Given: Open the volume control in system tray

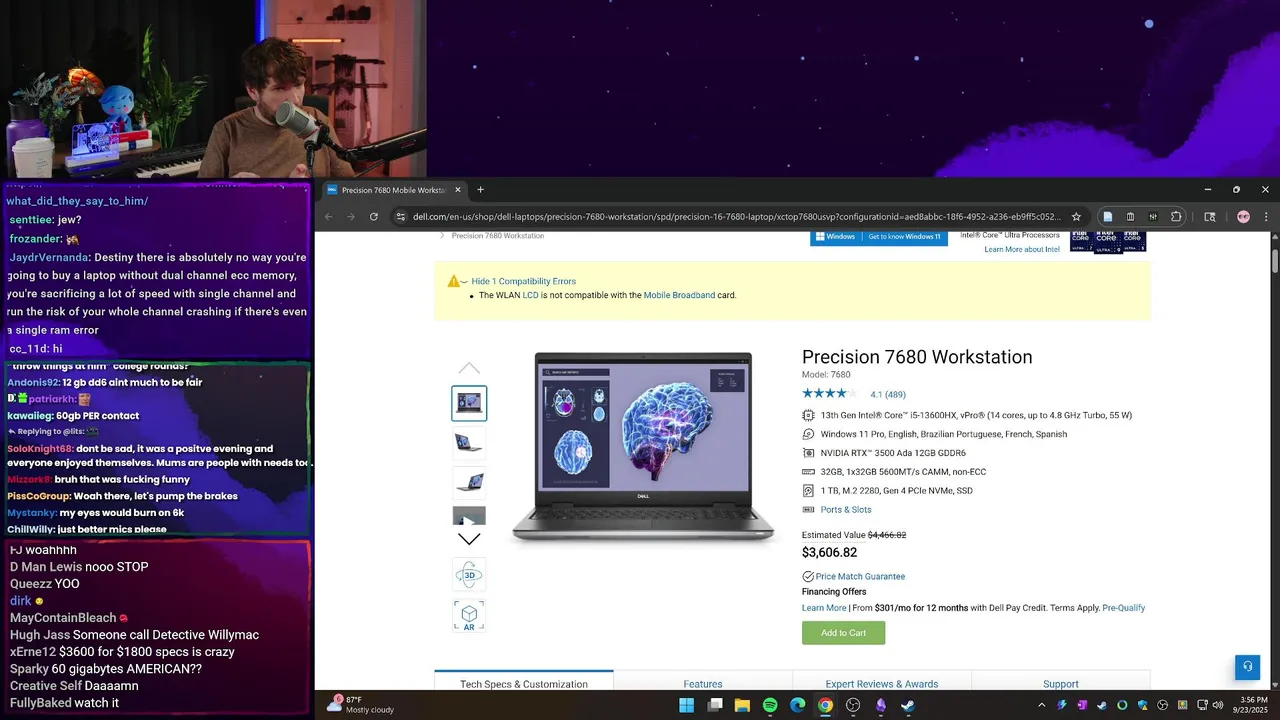Looking at the screenshot, I should point(1217,705).
